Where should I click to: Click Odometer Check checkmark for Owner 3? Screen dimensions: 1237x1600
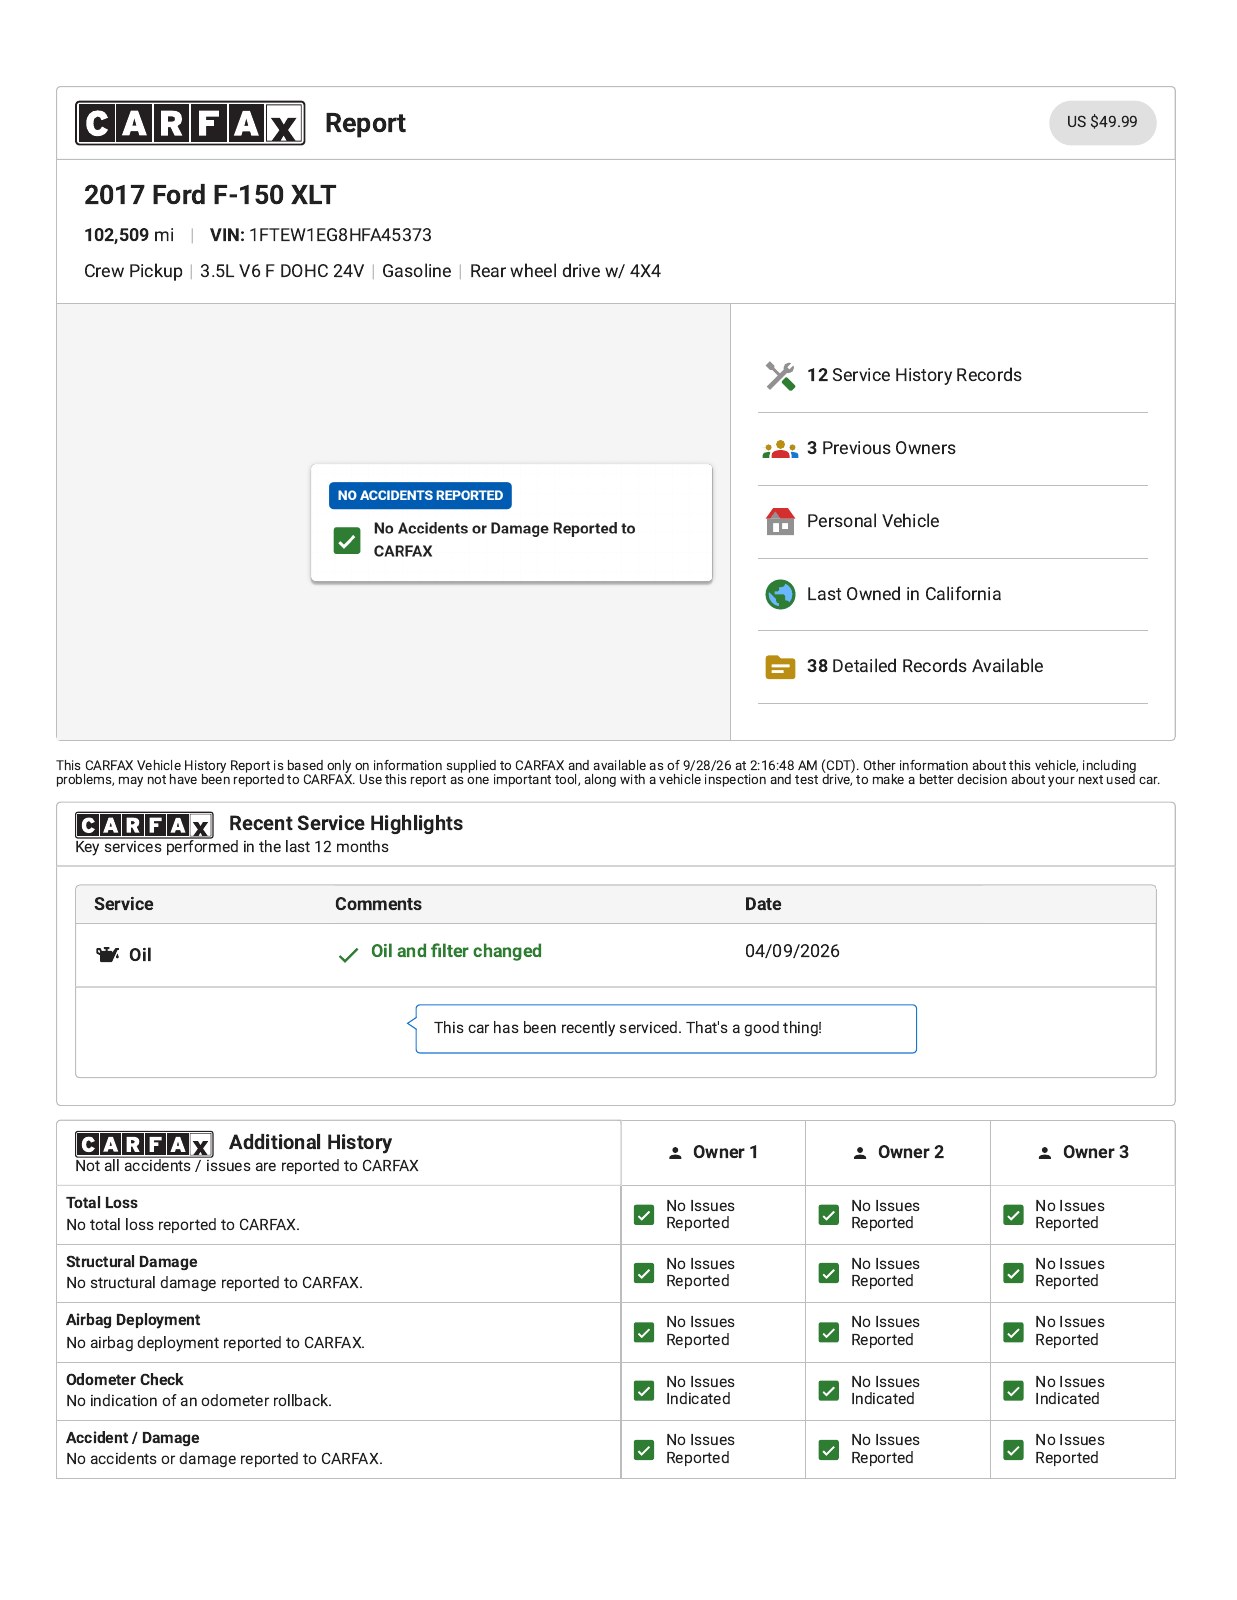(1014, 1391)
